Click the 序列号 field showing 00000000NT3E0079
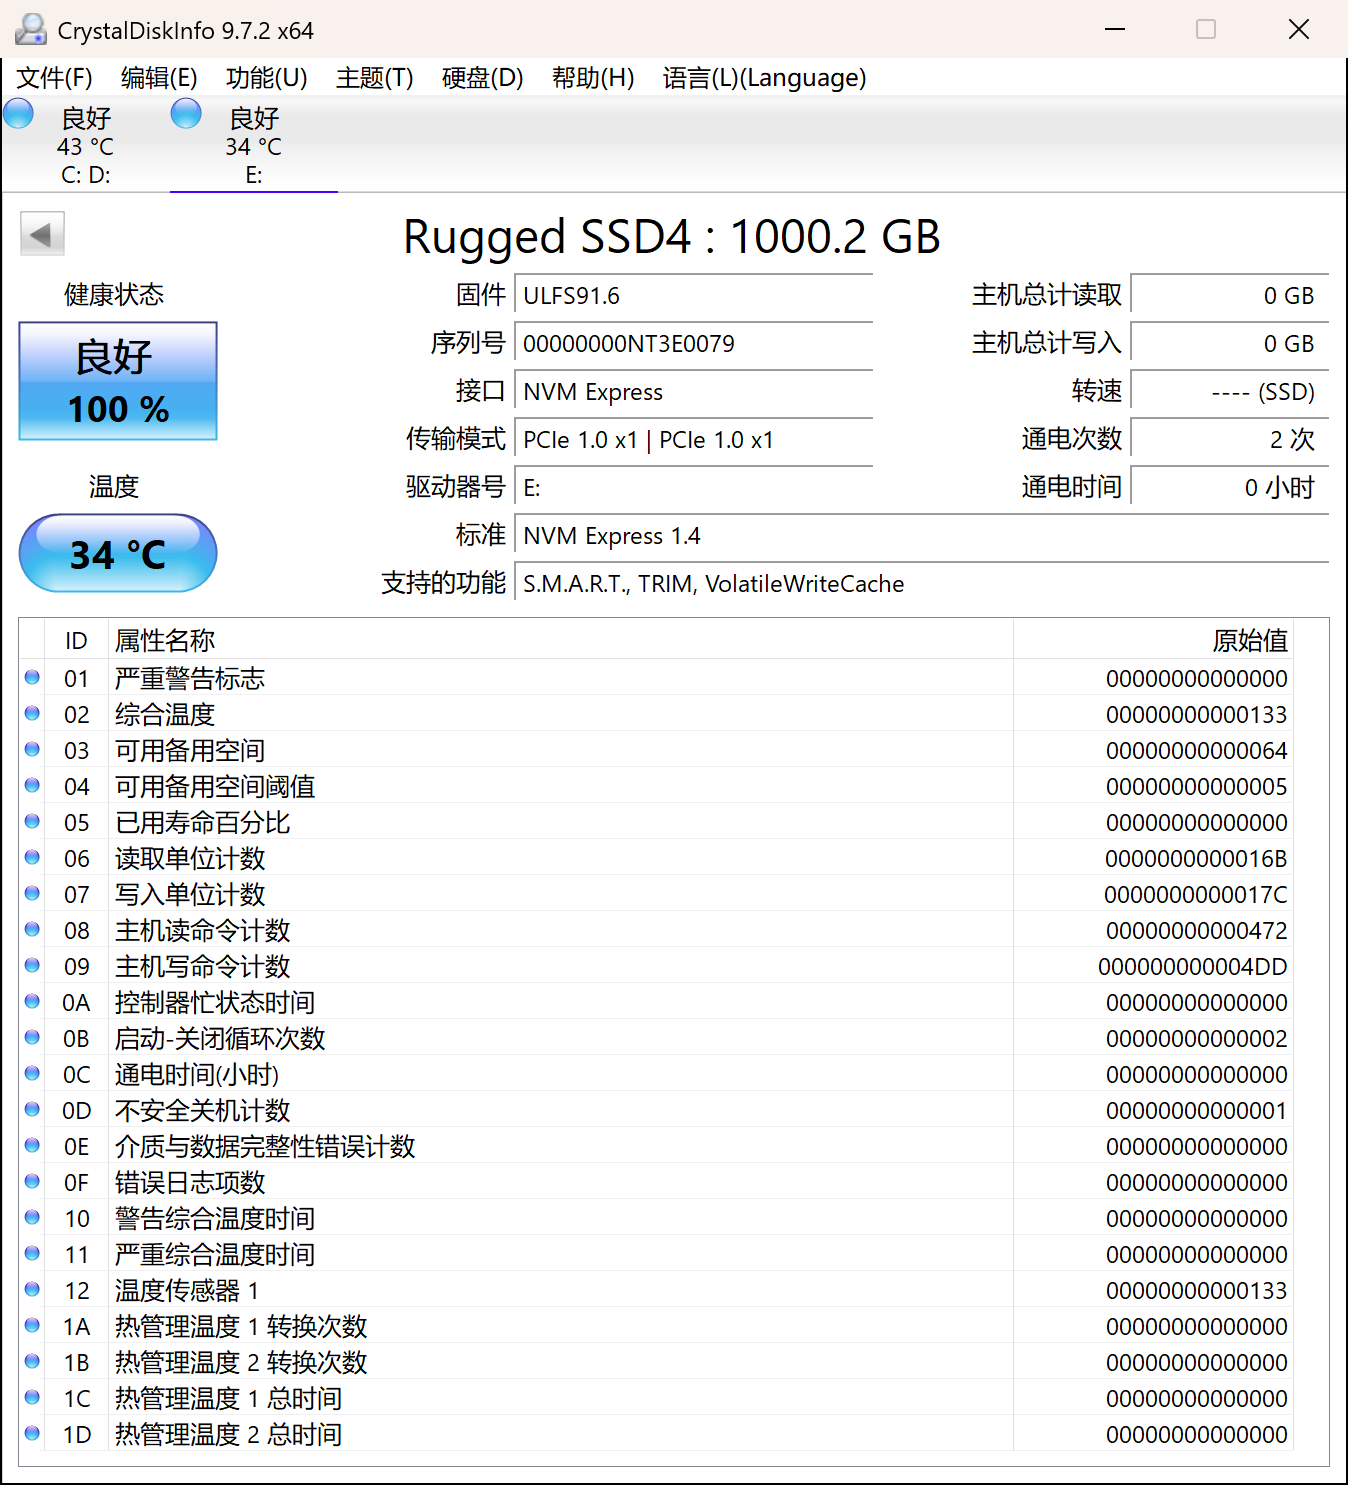The height and width of the screenshot is (1485, 1348). tap(693, 343)
